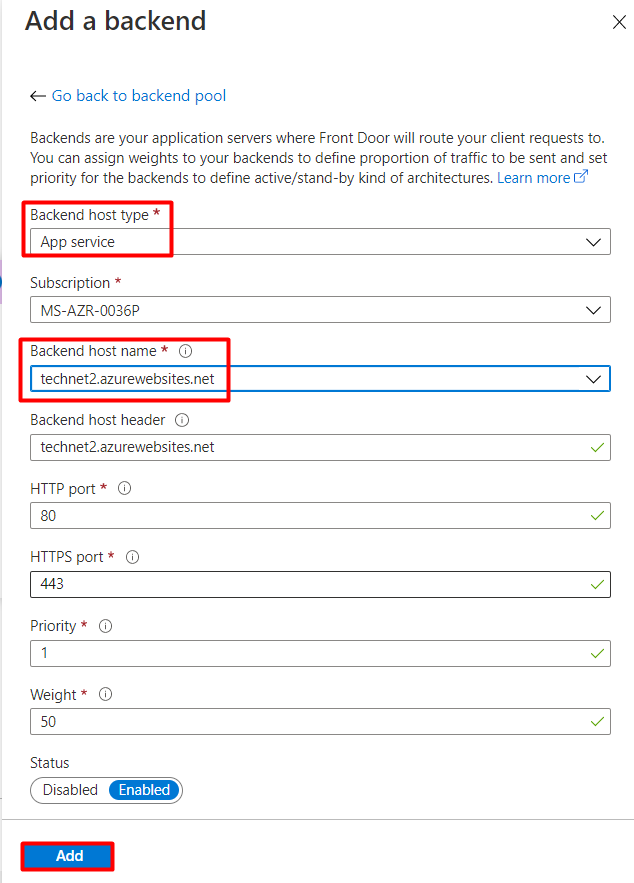Click the Add button
The height and width of the screenshot is (883, 634).
[x=69, y=856]
